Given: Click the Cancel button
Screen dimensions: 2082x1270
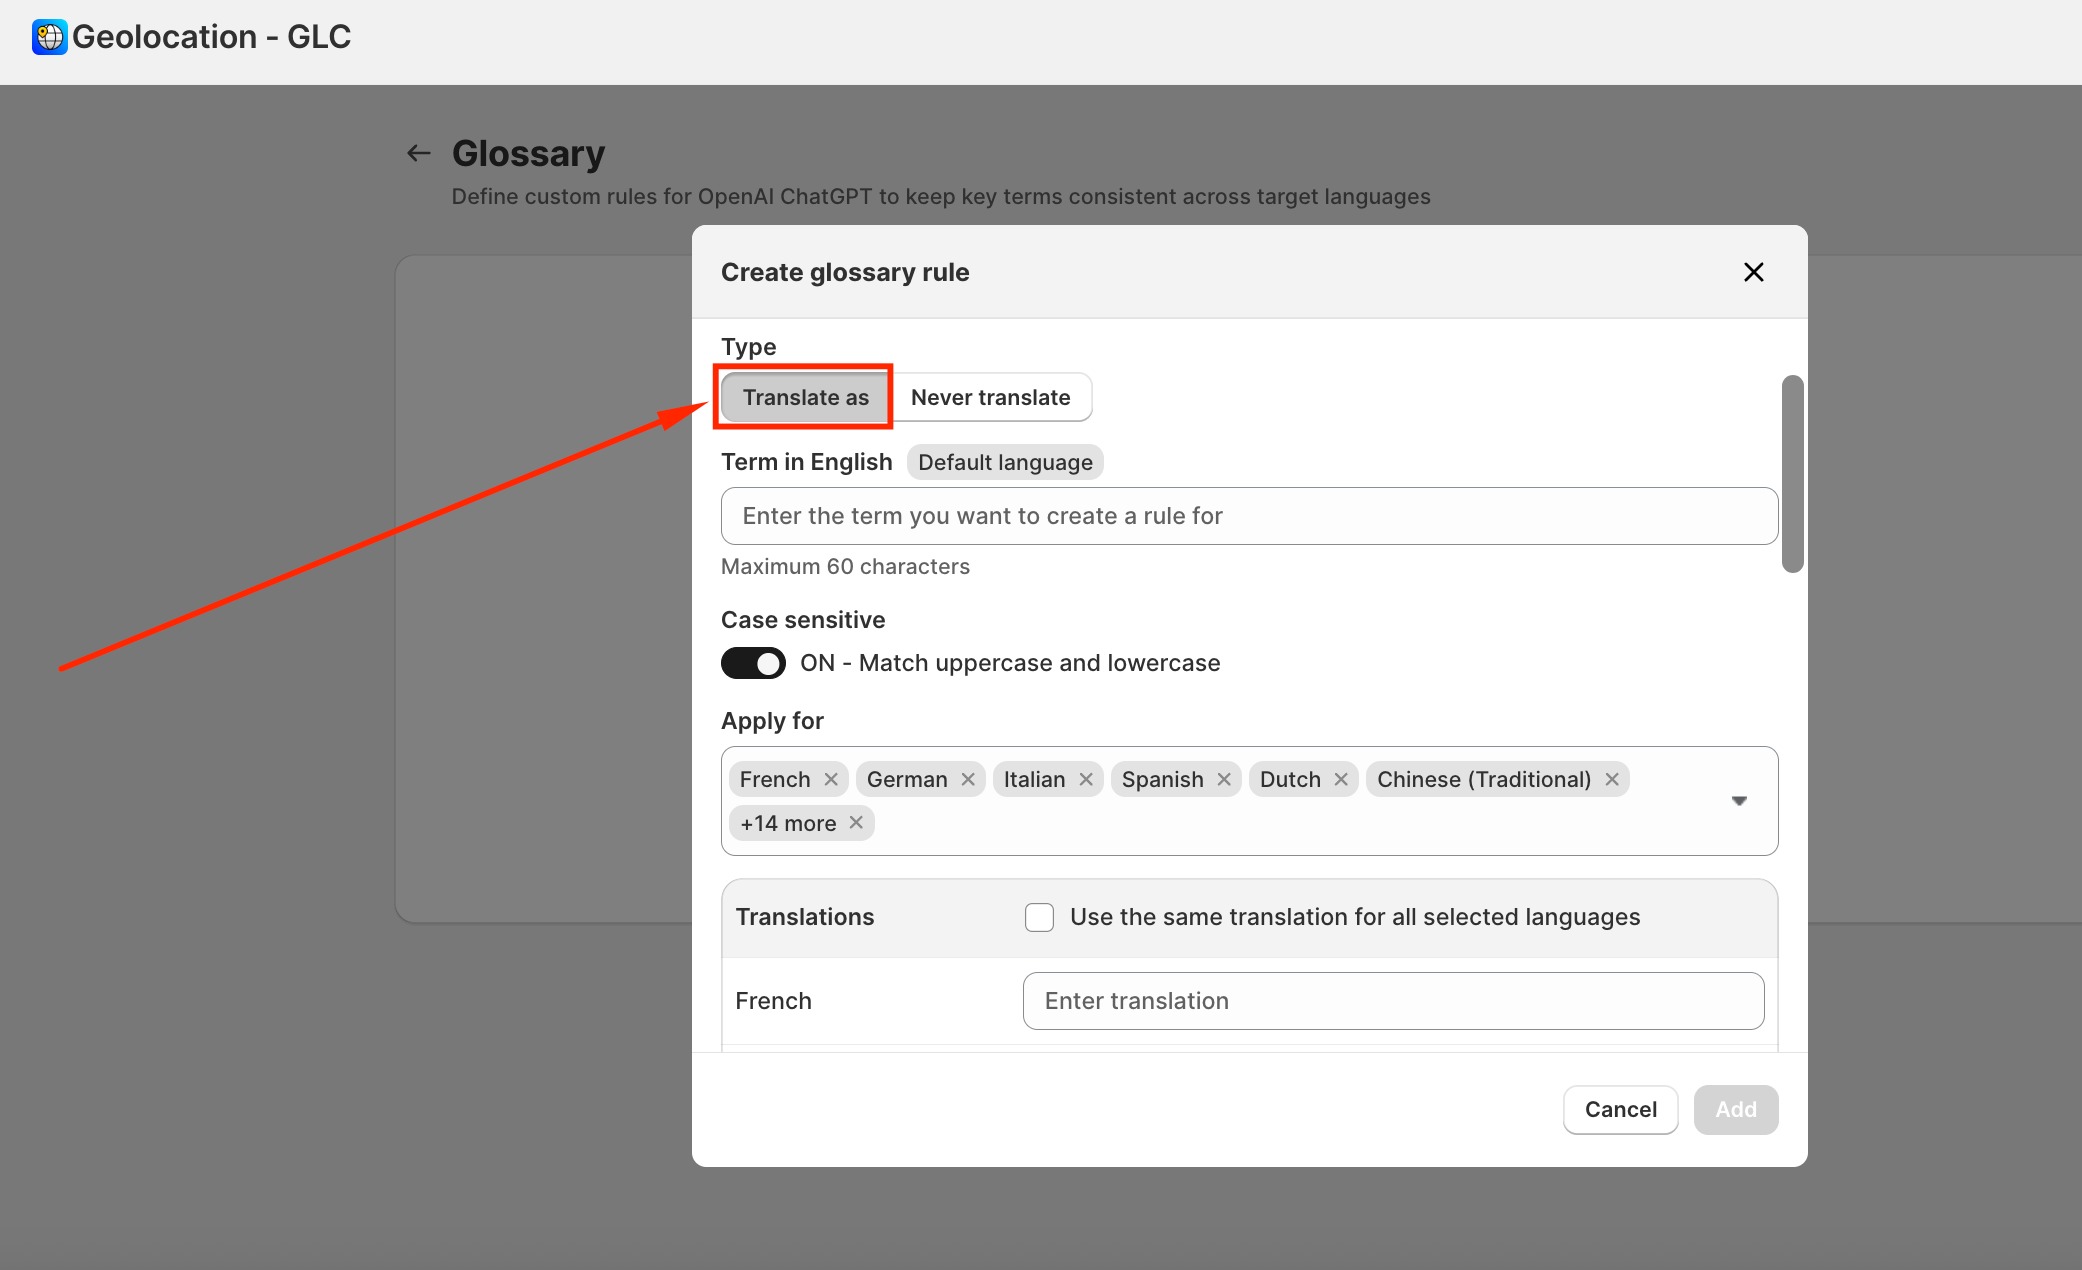Looking at the screenshot, I should click(x=1620, y=1109).
